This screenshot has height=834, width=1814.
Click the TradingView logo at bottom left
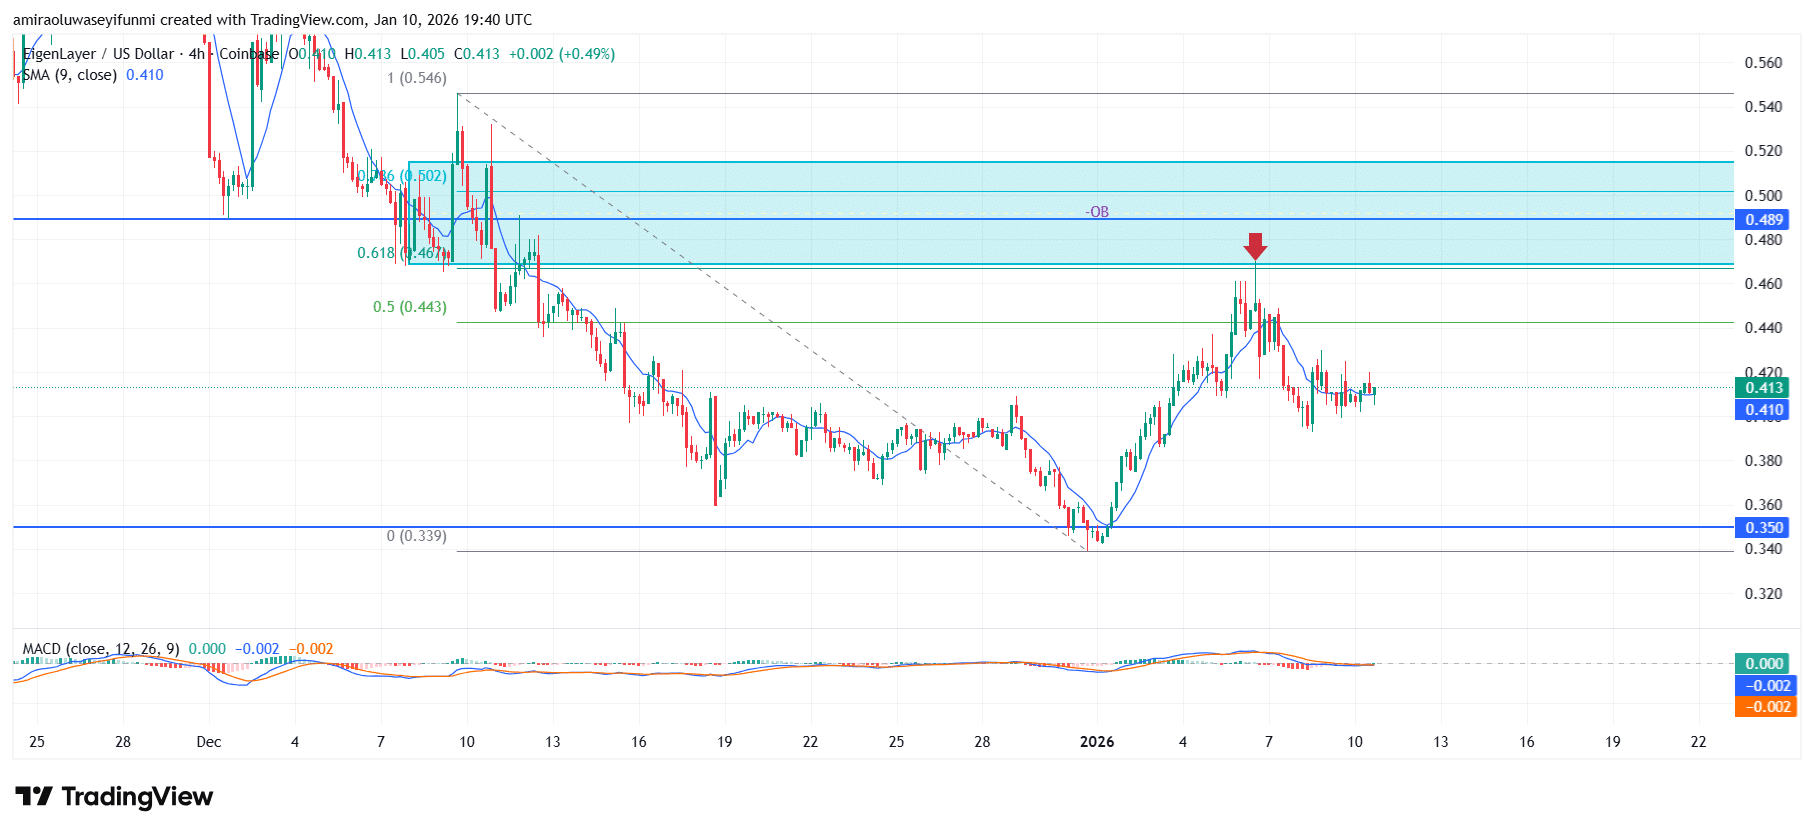(x=114, y=796)
